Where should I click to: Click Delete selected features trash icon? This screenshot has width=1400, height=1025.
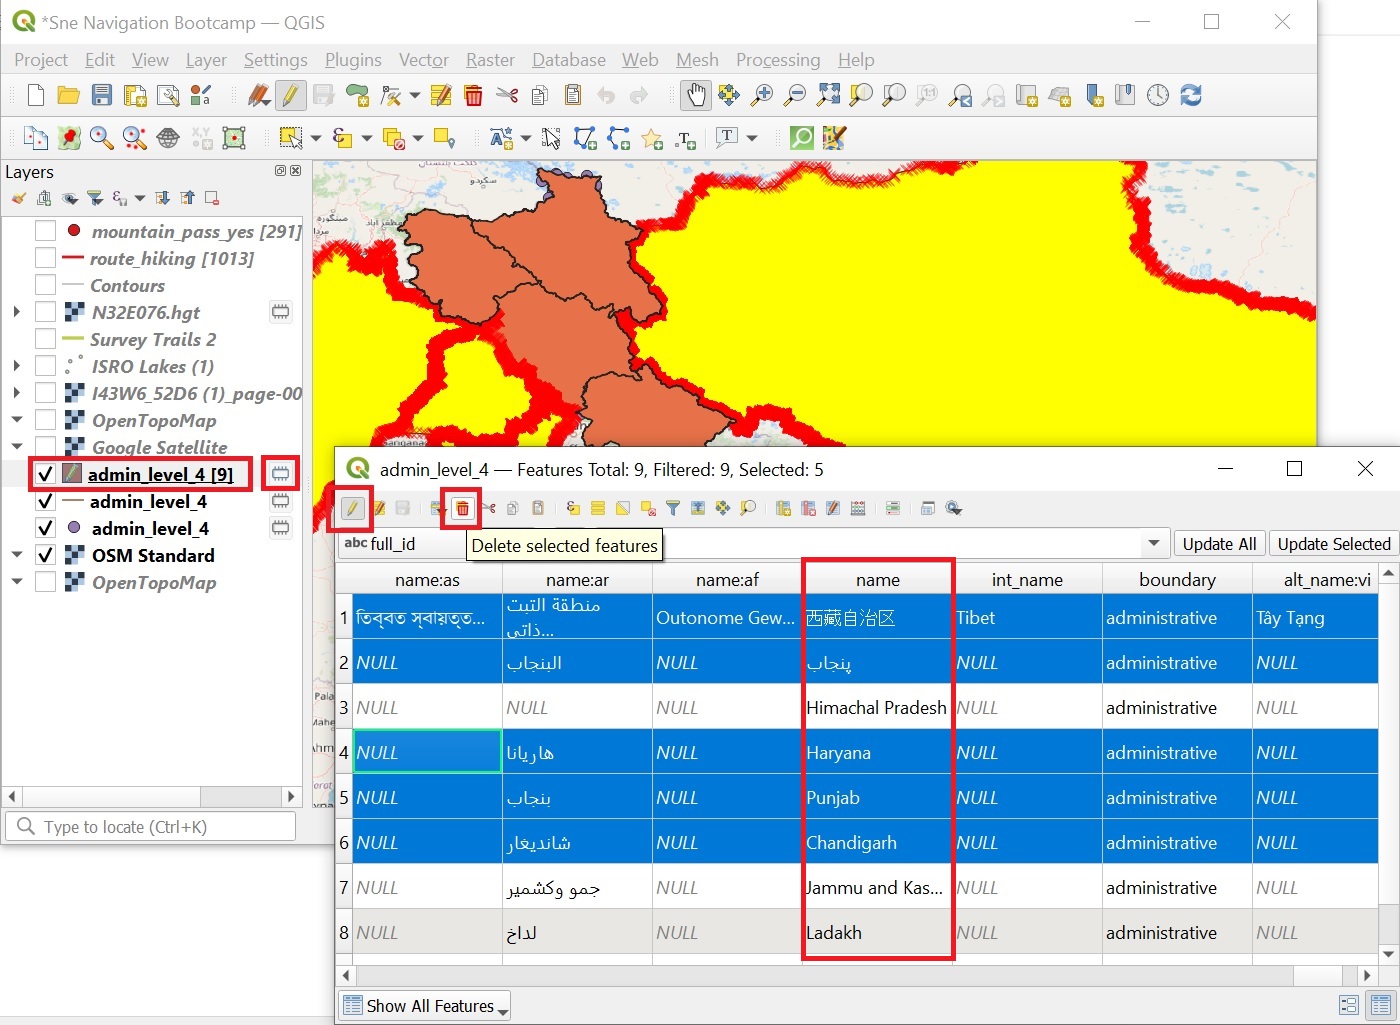[x=462, y=508]
